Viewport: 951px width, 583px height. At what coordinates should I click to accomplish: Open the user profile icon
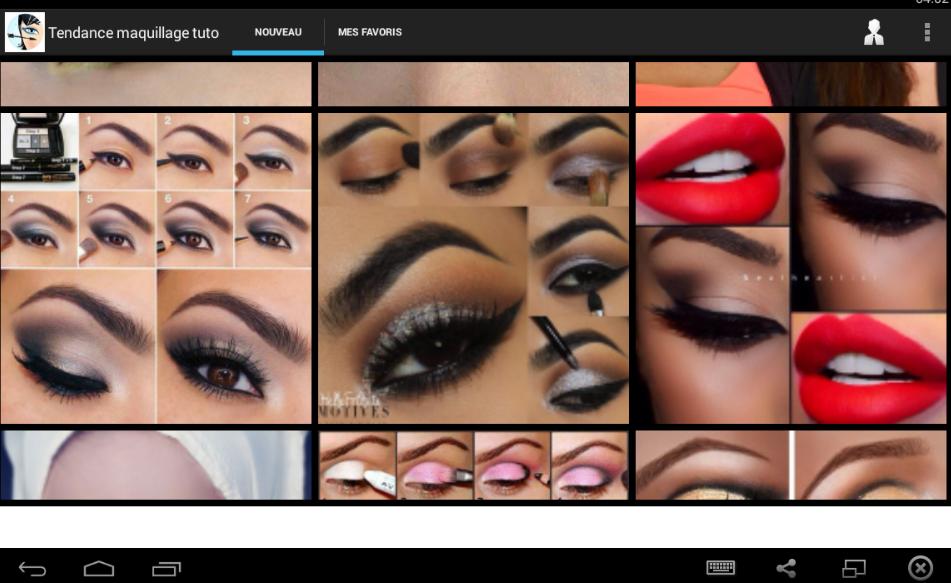click(x=874, y=32)
